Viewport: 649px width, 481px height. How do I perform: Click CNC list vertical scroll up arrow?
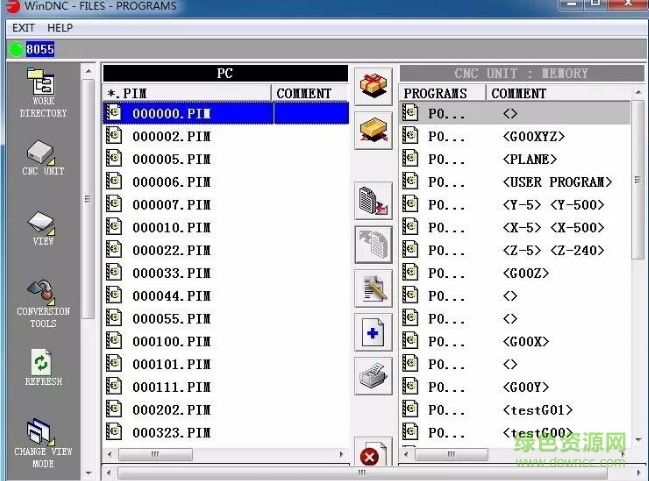(638, 92)
